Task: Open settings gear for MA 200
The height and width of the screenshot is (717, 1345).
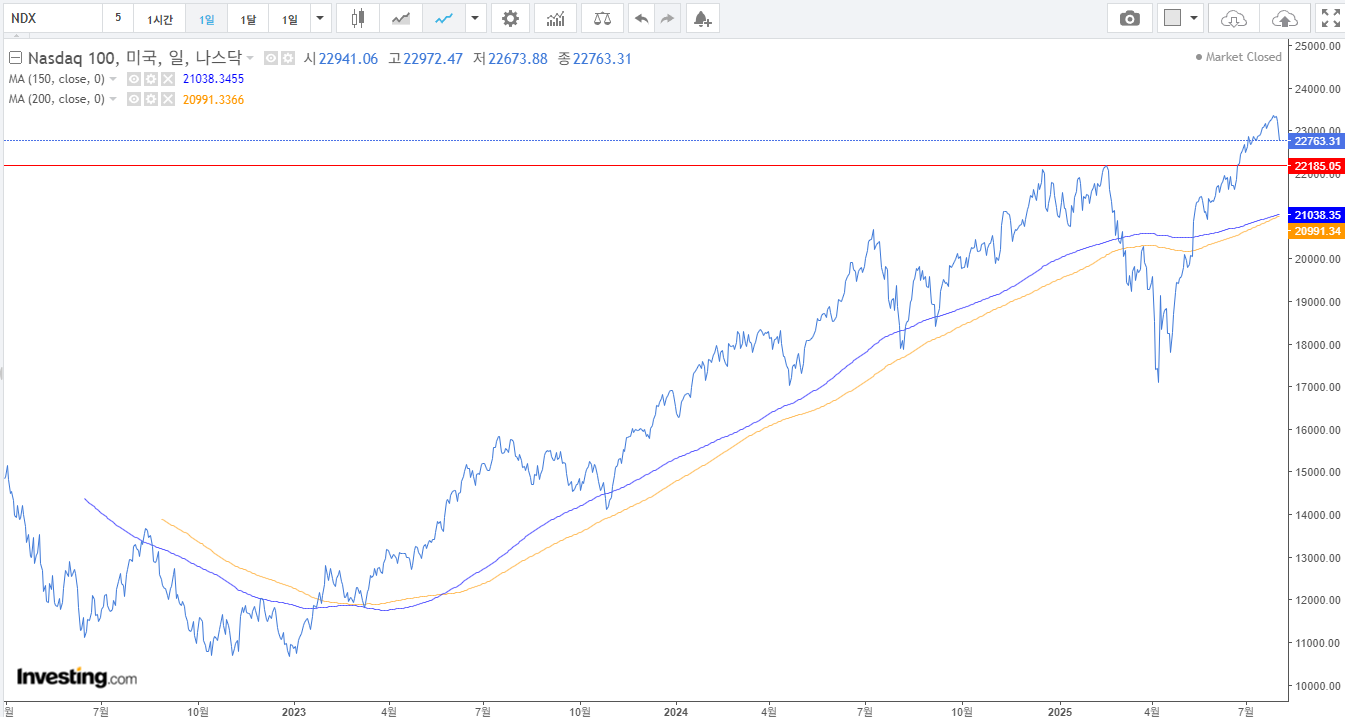Action: (150, 99)
